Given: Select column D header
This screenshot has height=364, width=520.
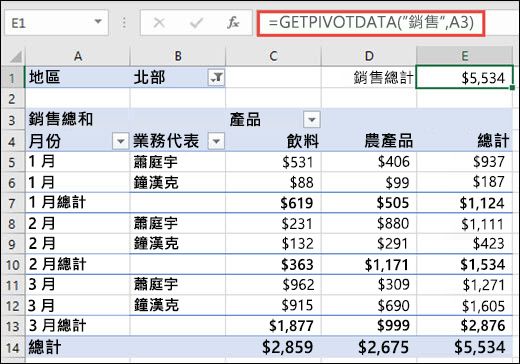Looking at the screenshot, I should click(x=369, y=56).
